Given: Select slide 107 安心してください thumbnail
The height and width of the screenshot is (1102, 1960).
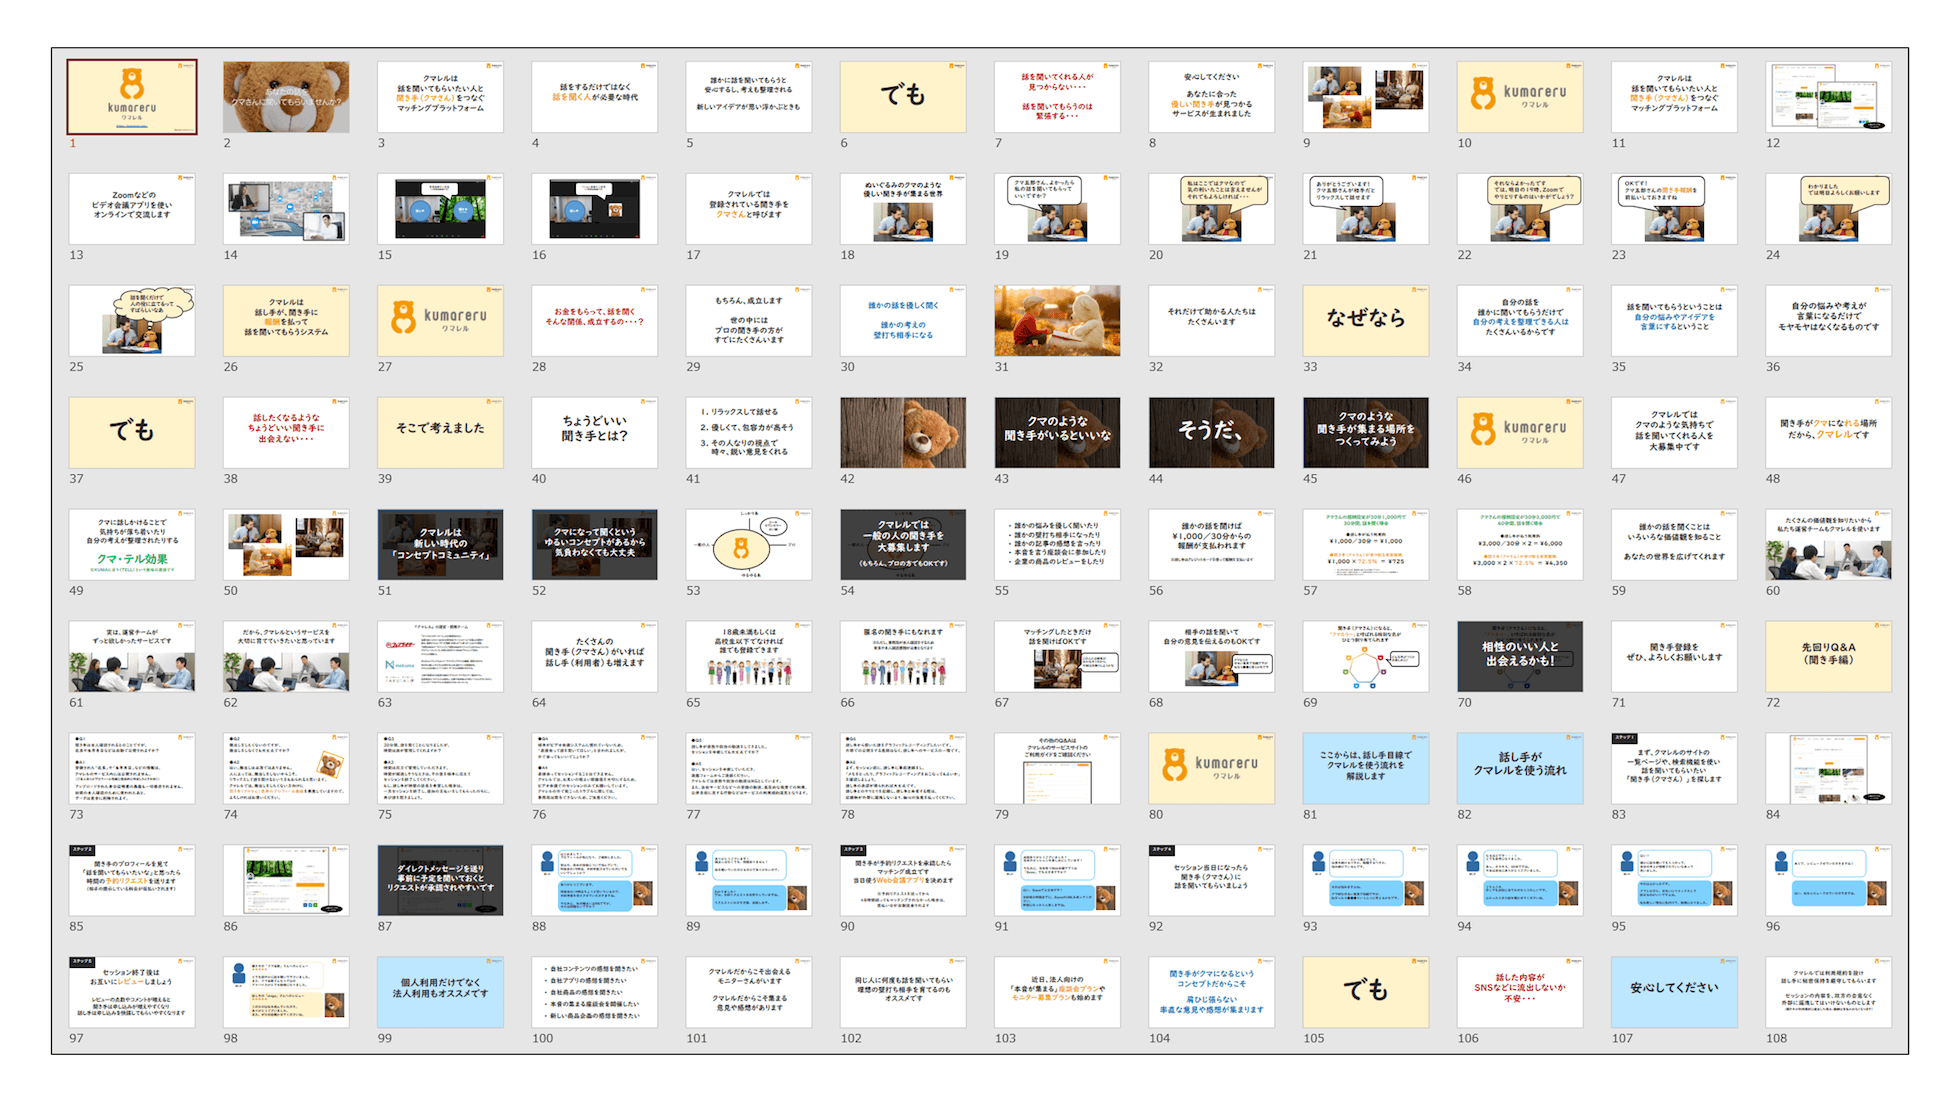Looking at the screenshot, I should point(1674,993).
